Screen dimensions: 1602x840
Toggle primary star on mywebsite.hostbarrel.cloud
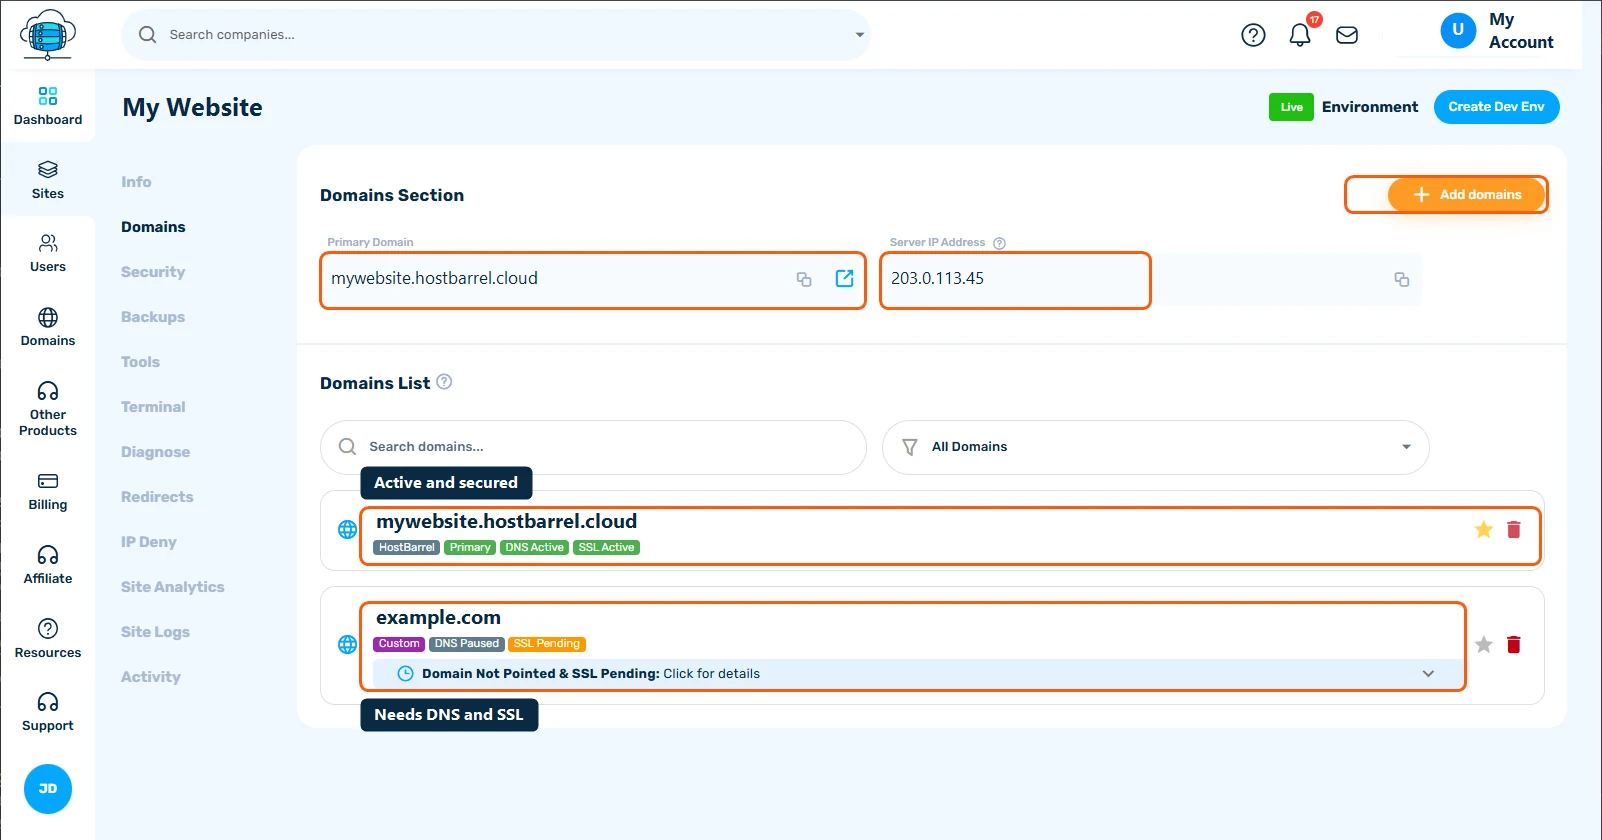[x=1484, y=529]
